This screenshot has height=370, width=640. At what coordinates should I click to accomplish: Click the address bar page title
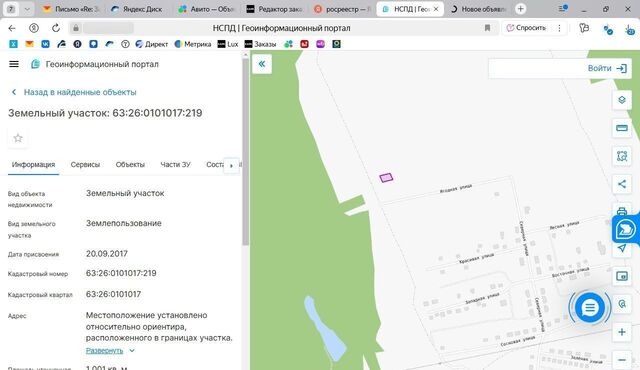click(x=281, y=28)
